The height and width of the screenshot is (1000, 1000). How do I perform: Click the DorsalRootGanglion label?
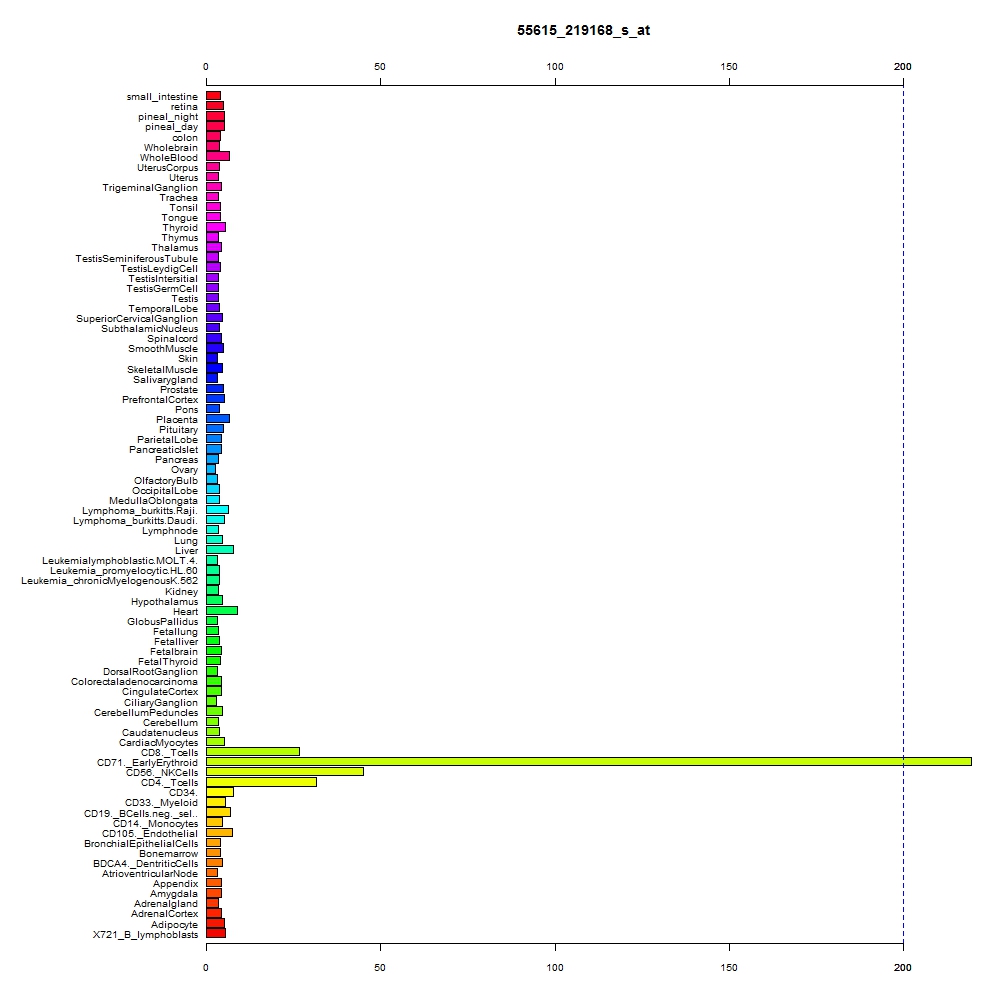pos(151,672)
